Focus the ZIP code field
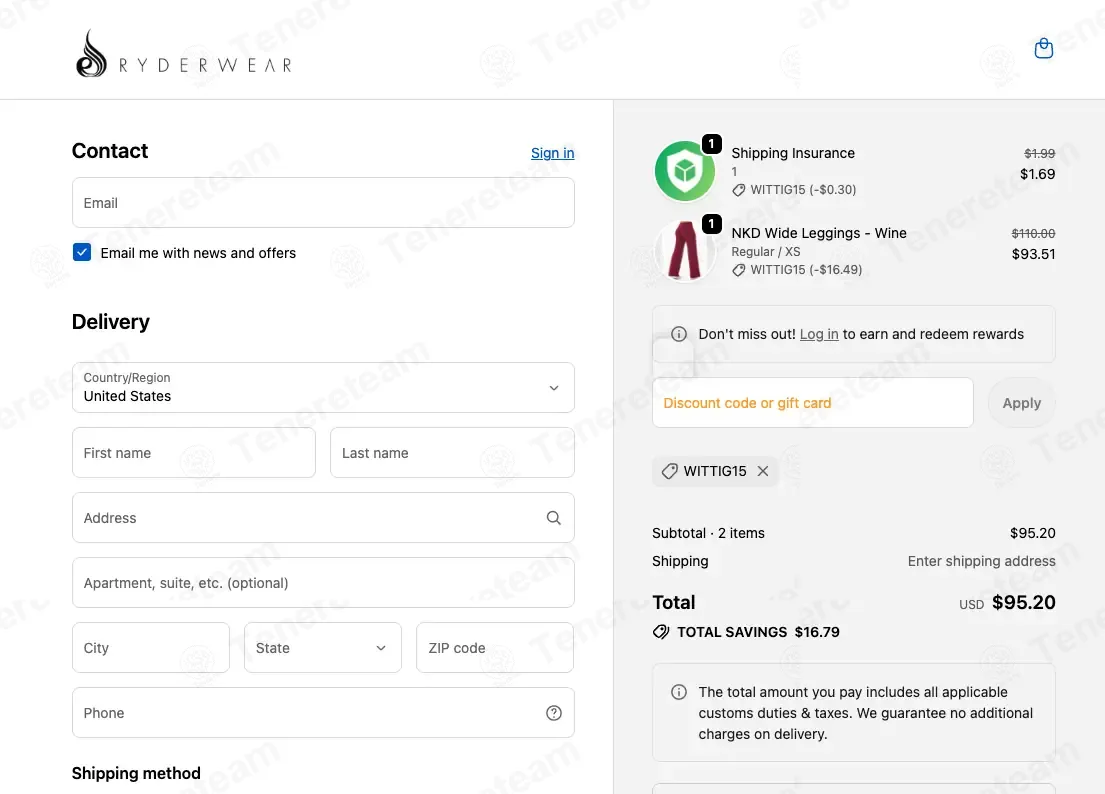The width and height of the screenshot is (1105, 794). click(495, 647)
